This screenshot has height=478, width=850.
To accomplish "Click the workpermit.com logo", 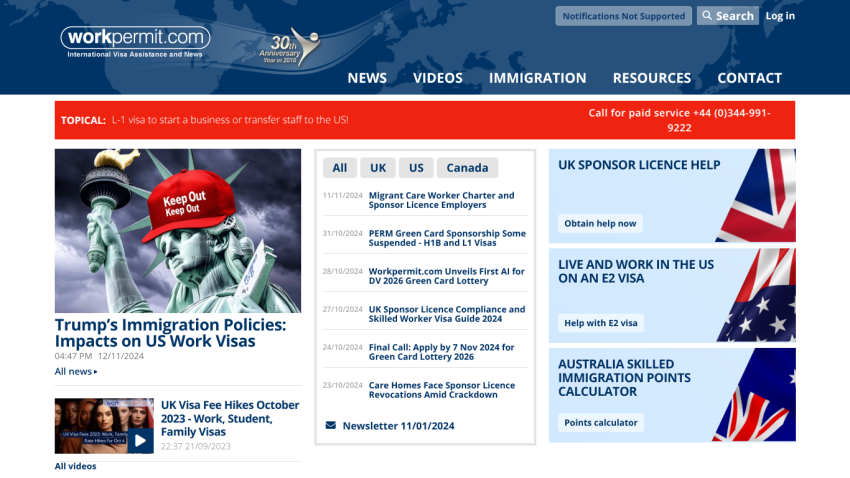I will point(135,42).
